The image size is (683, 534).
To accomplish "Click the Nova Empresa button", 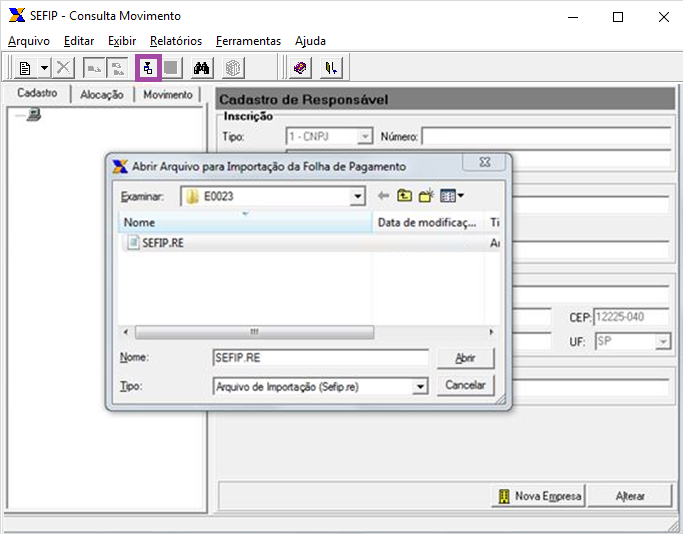I will [539, 496].
